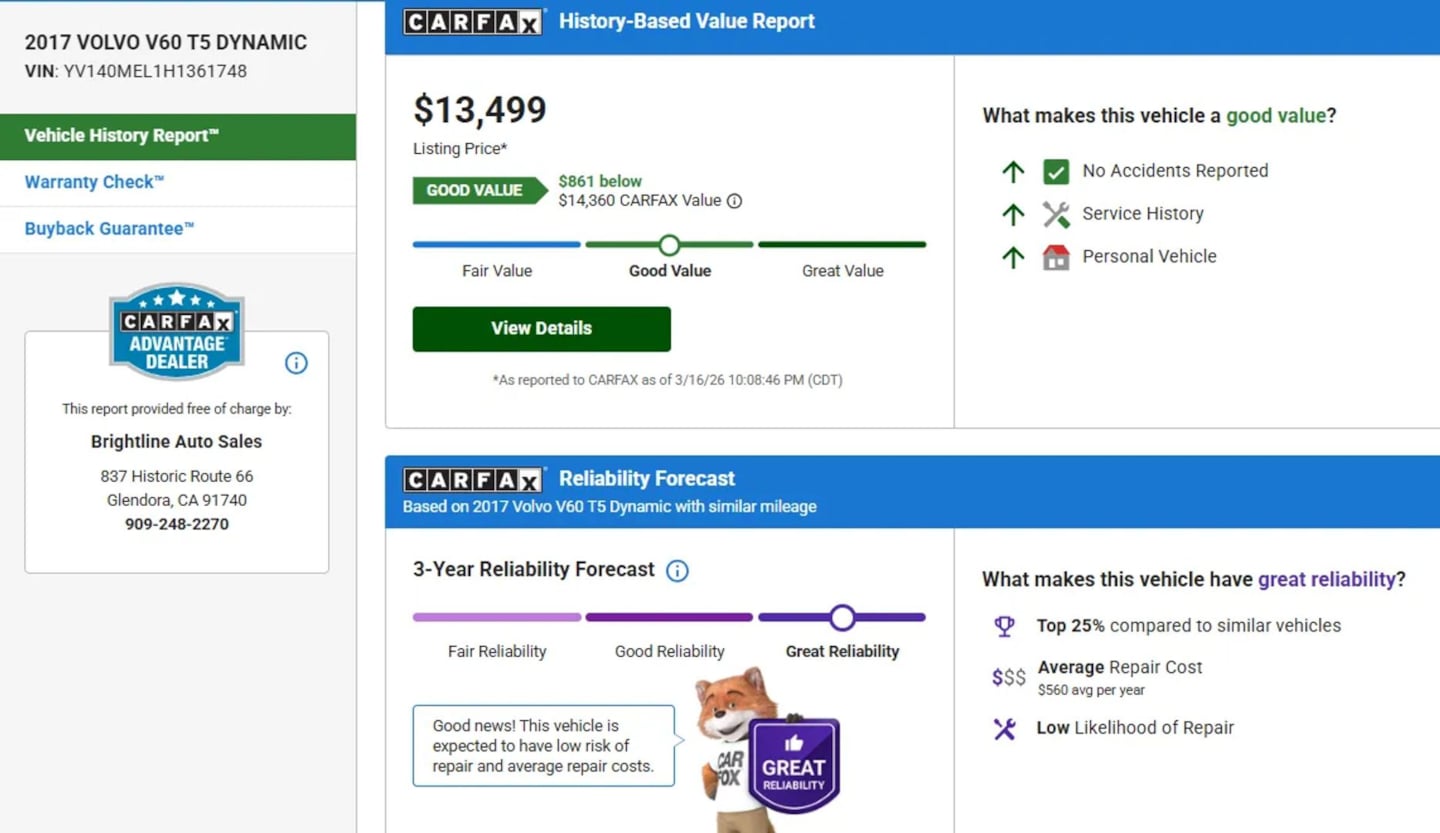The width and height of the screenshot is (1440, 833).
Task: Open the Buyback Guarantee page
Action: coord(109,229)
